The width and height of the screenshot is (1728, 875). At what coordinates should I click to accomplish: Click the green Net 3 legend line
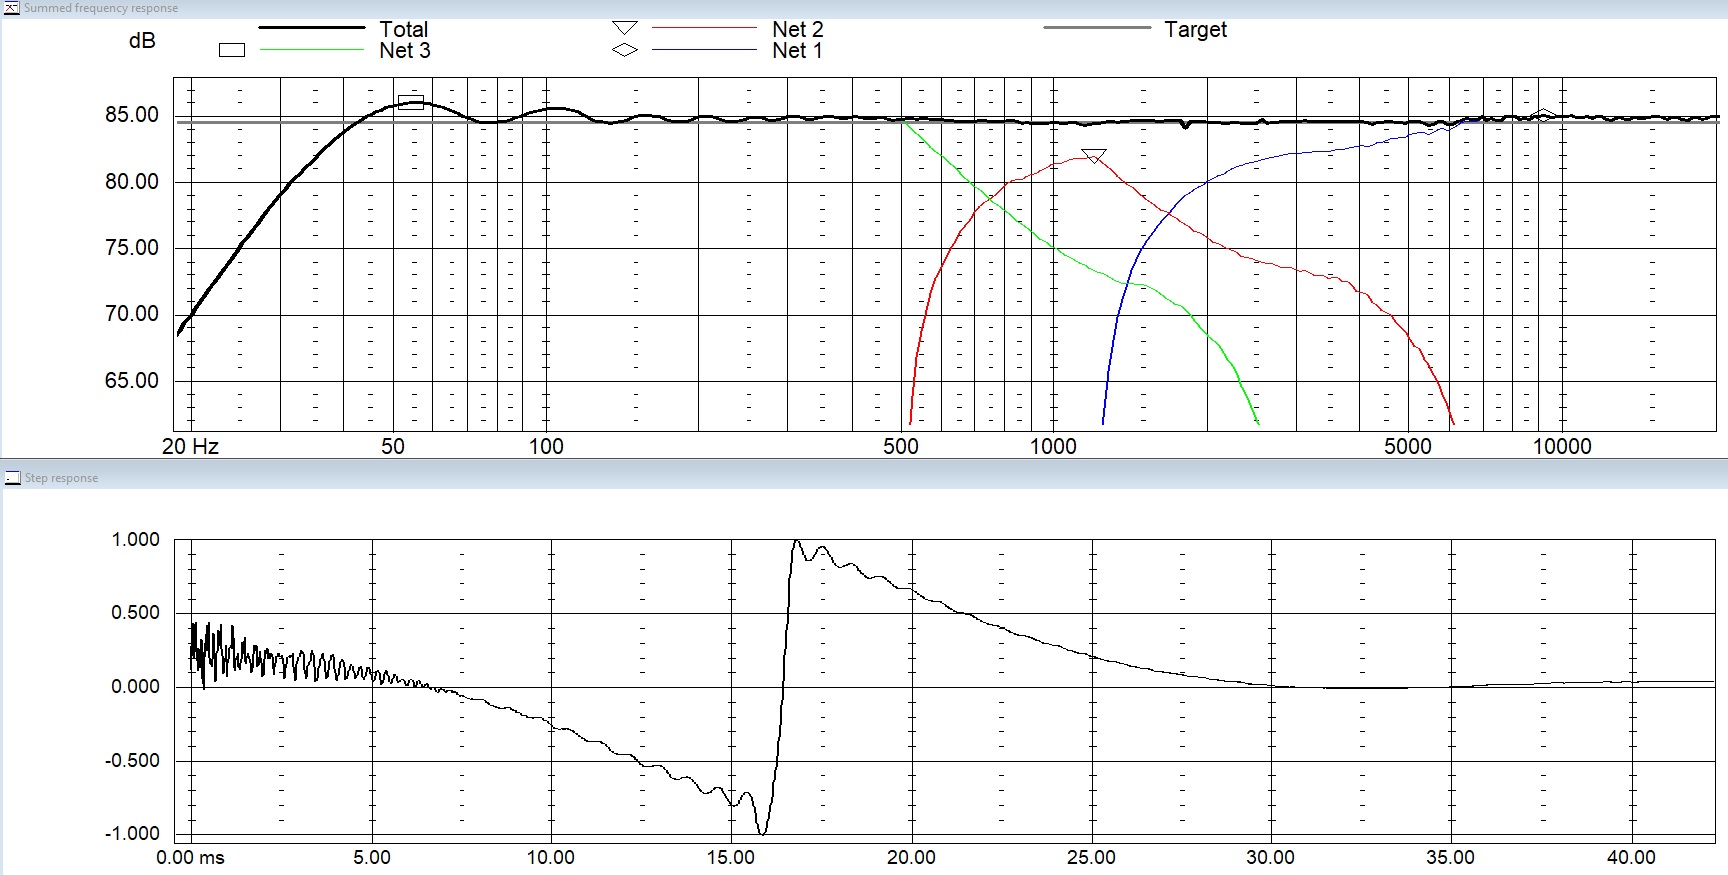point(312,50)
